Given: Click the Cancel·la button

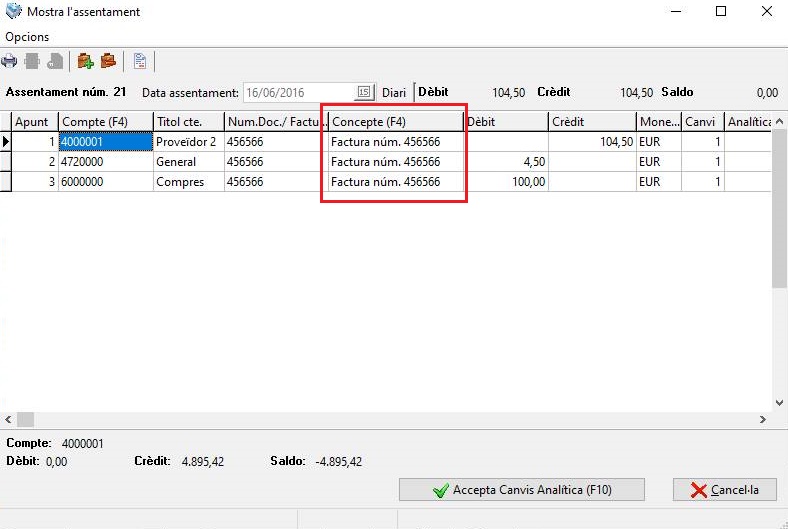Looking at the screenshot, I should [725, 489].
